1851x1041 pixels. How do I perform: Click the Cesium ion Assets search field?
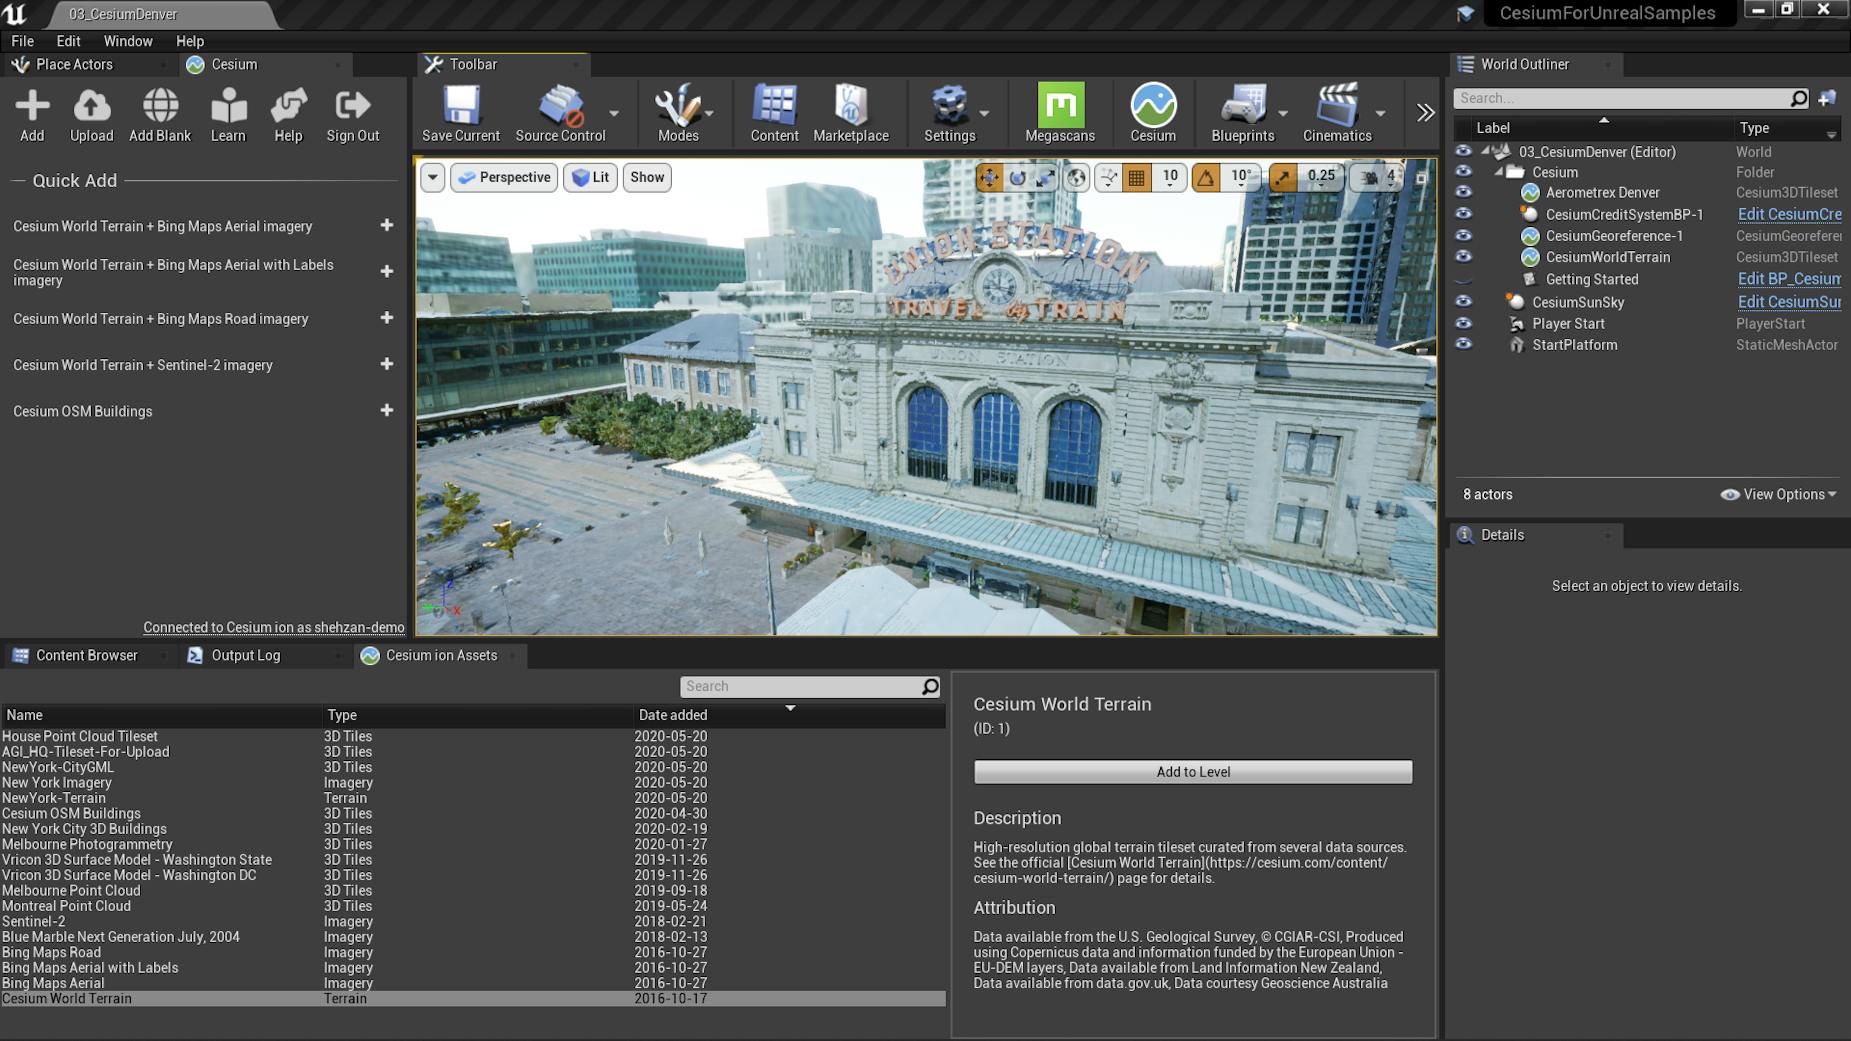click(x=806, y=686)
